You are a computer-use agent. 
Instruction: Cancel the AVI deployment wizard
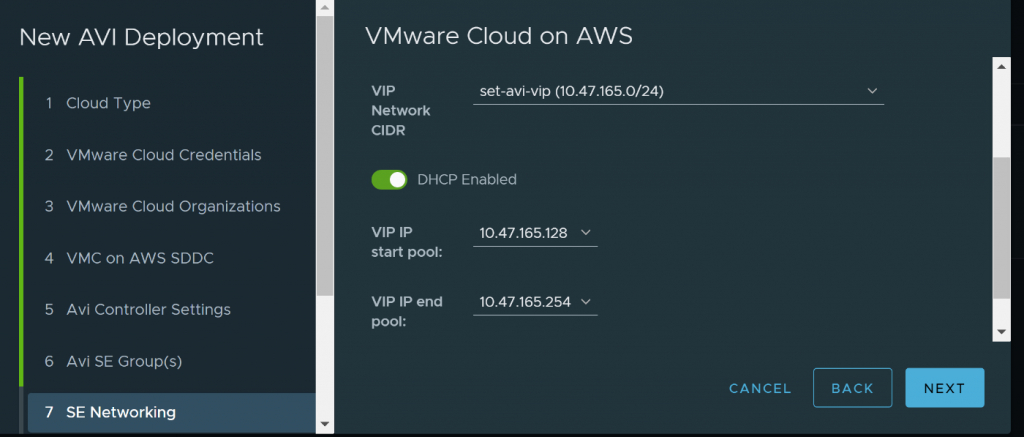760,388
